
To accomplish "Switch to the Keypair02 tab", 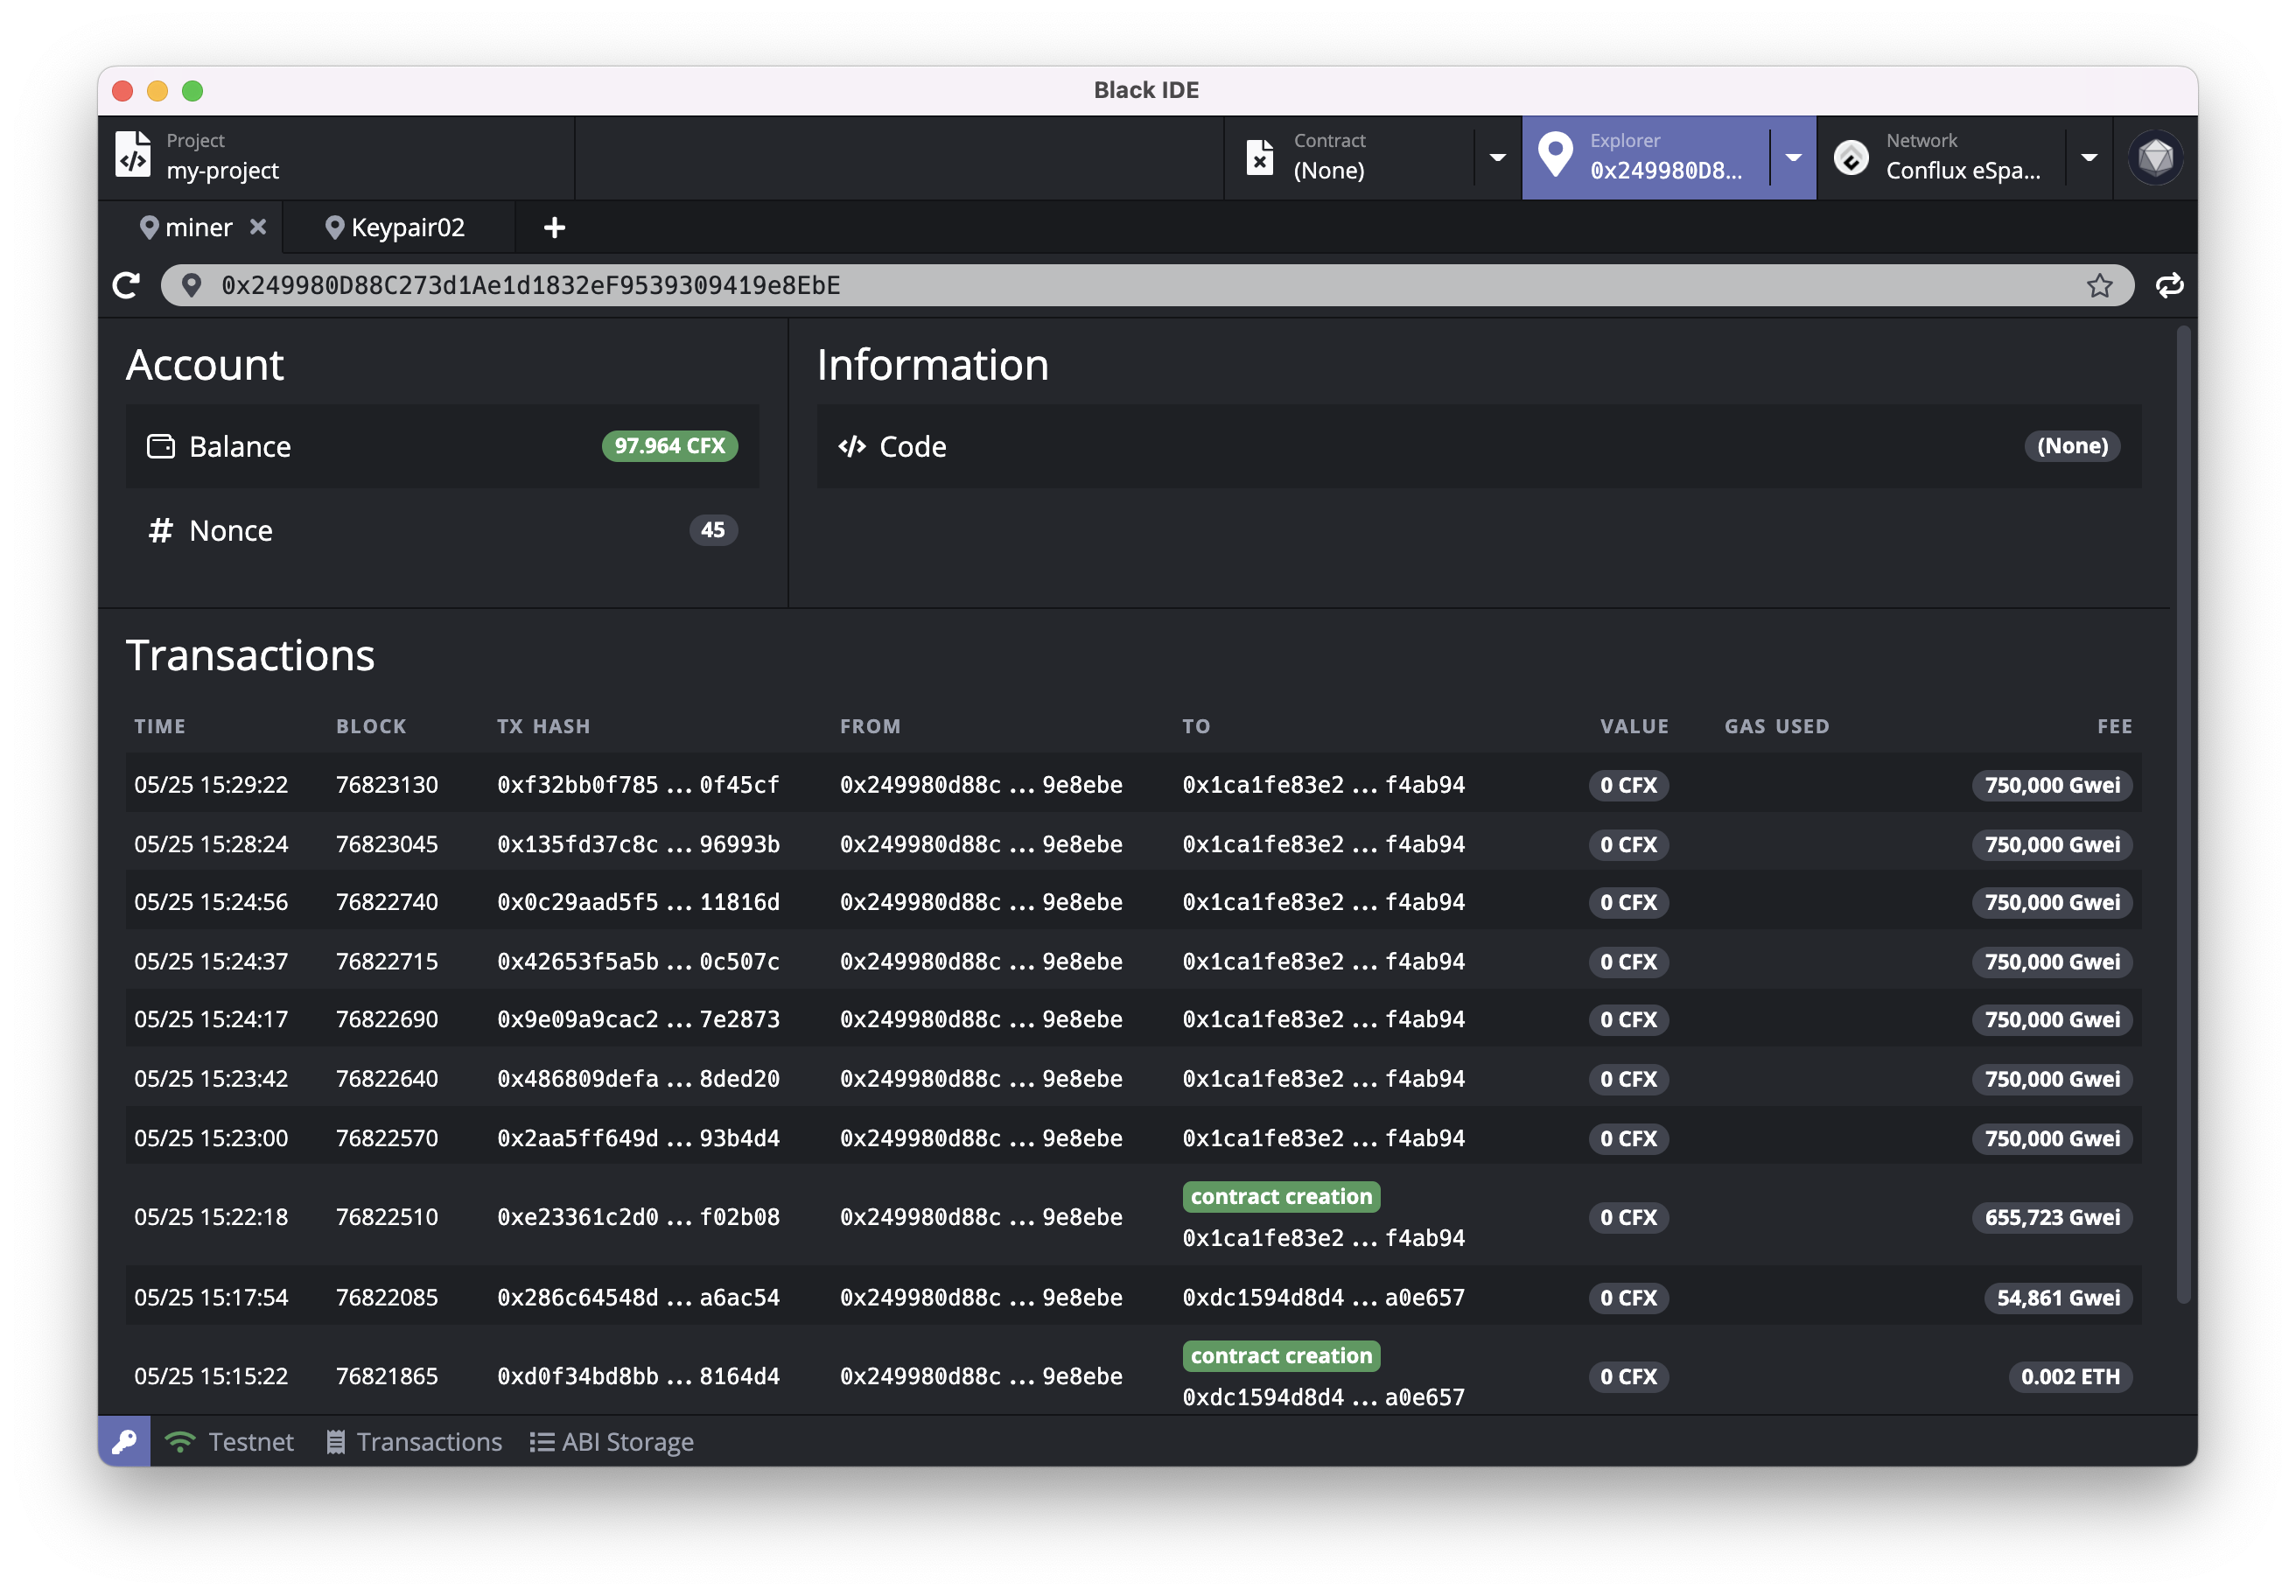I will tap(398, 228).
